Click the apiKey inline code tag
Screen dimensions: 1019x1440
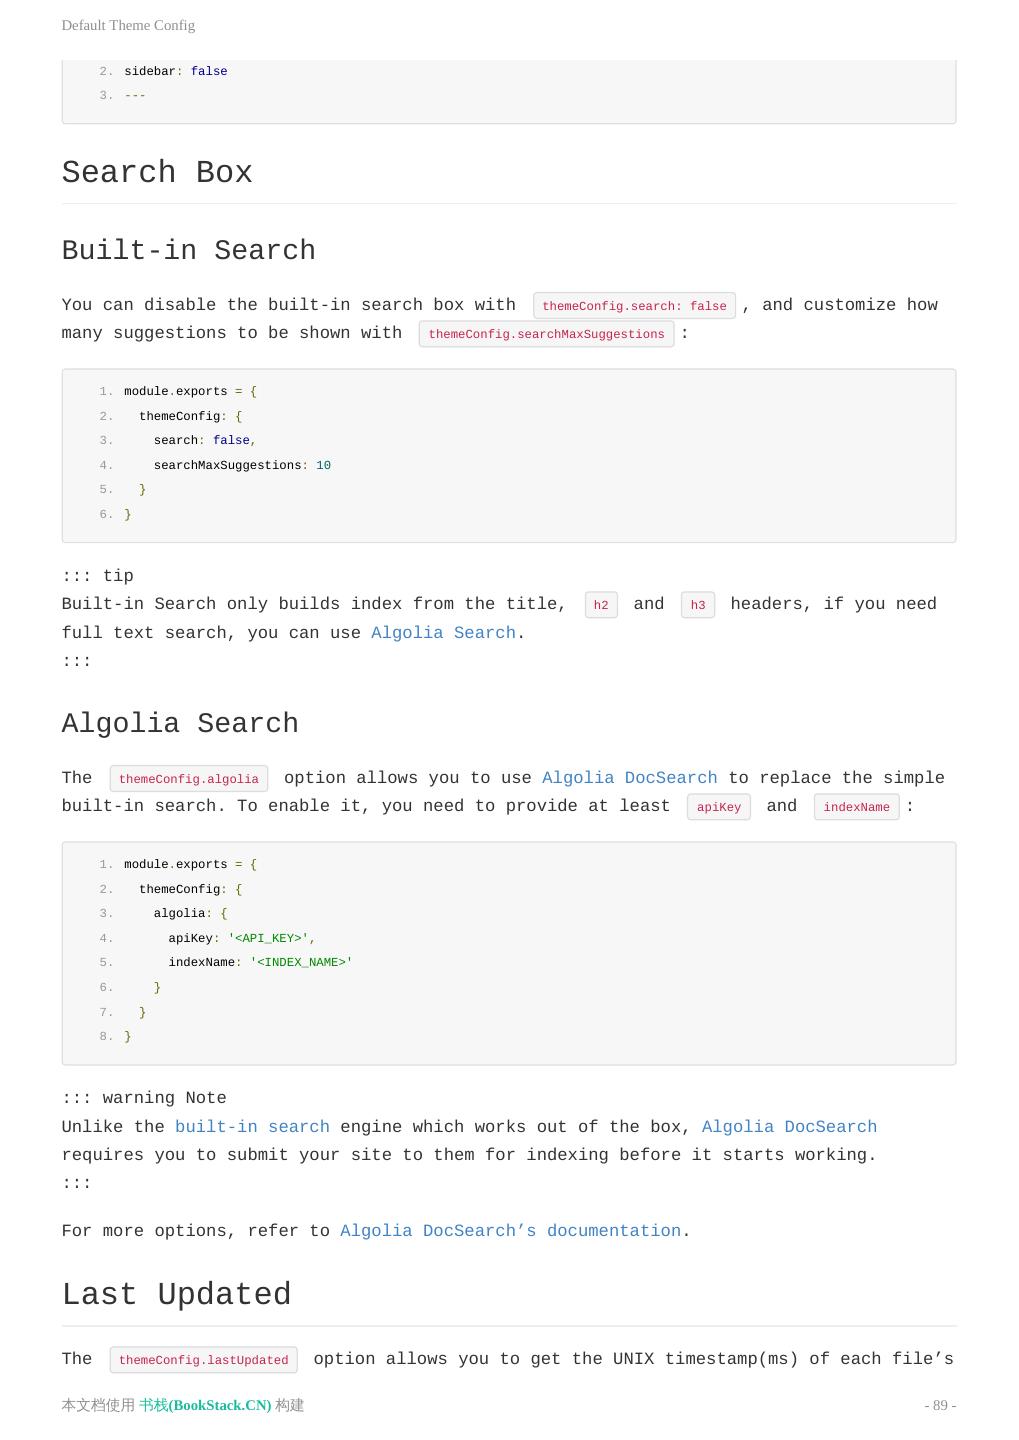(719, 807)
